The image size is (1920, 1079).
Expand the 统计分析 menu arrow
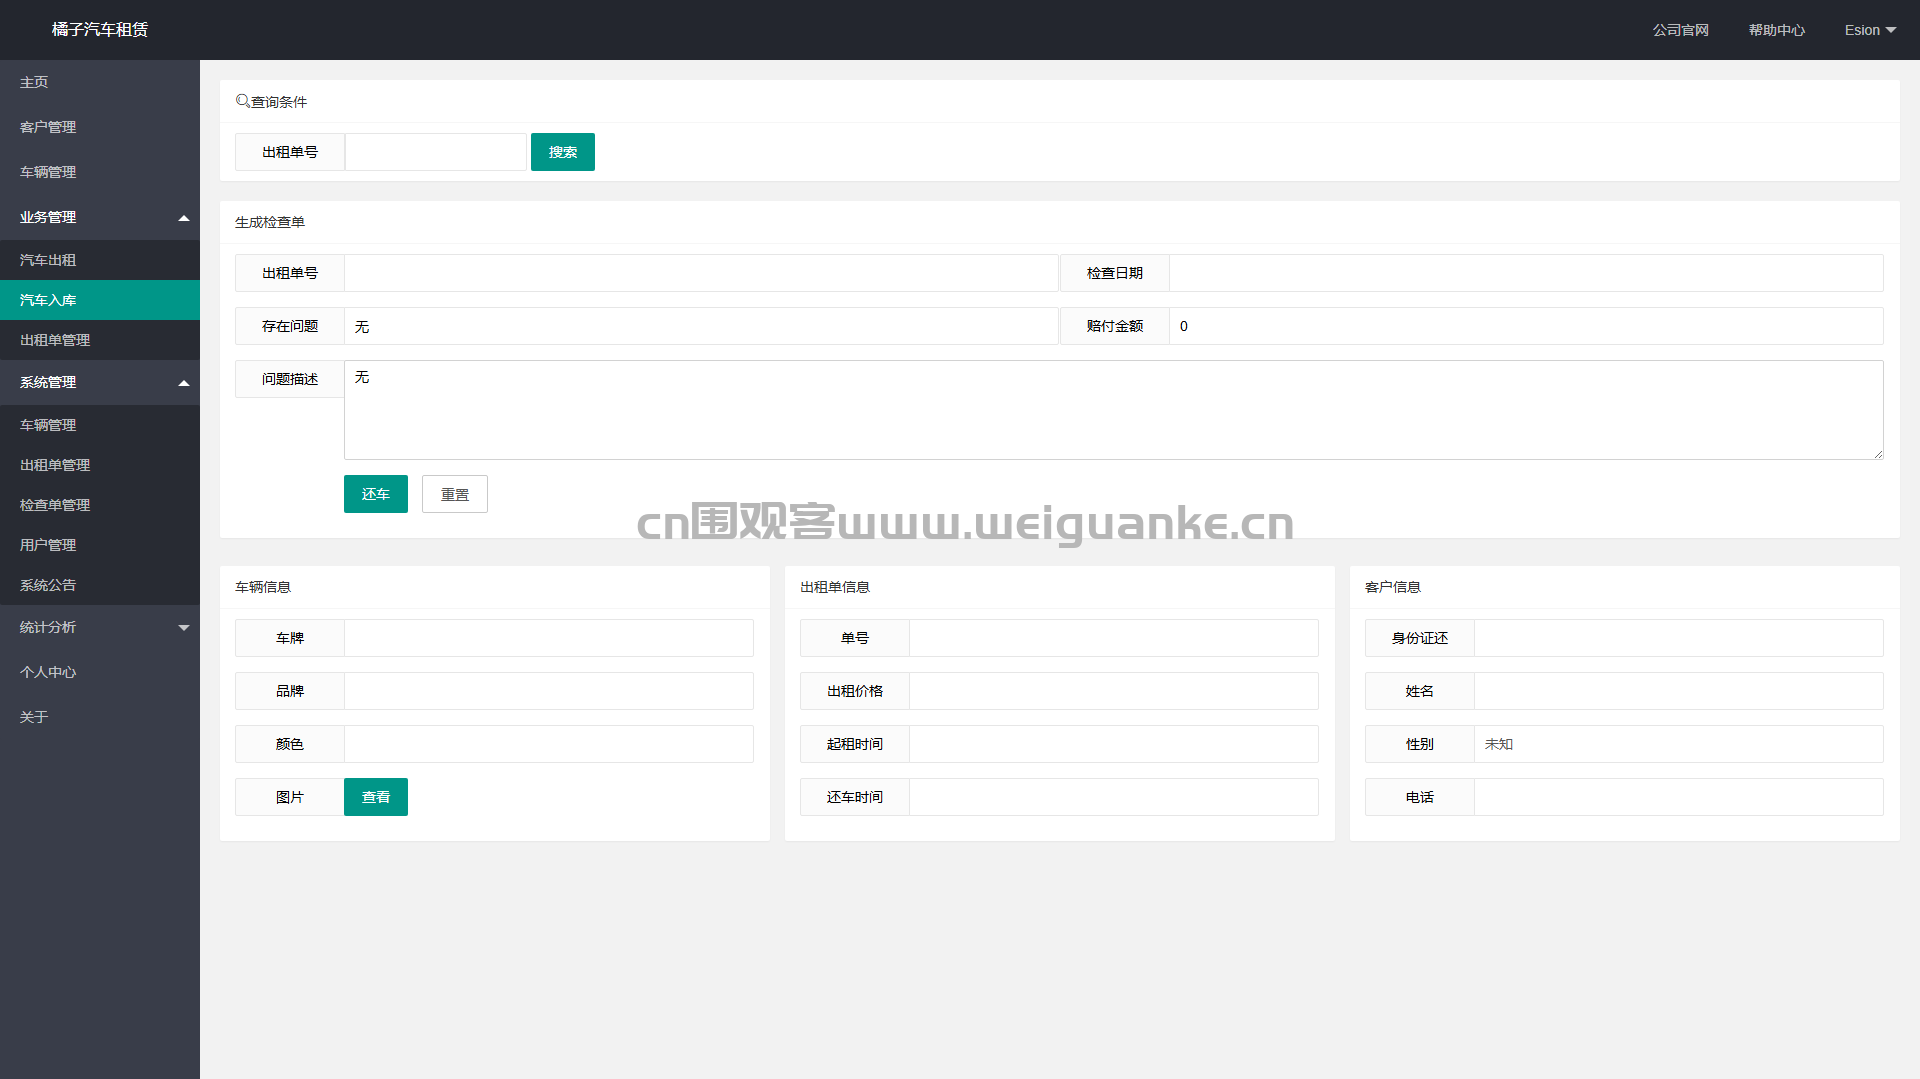184,628
